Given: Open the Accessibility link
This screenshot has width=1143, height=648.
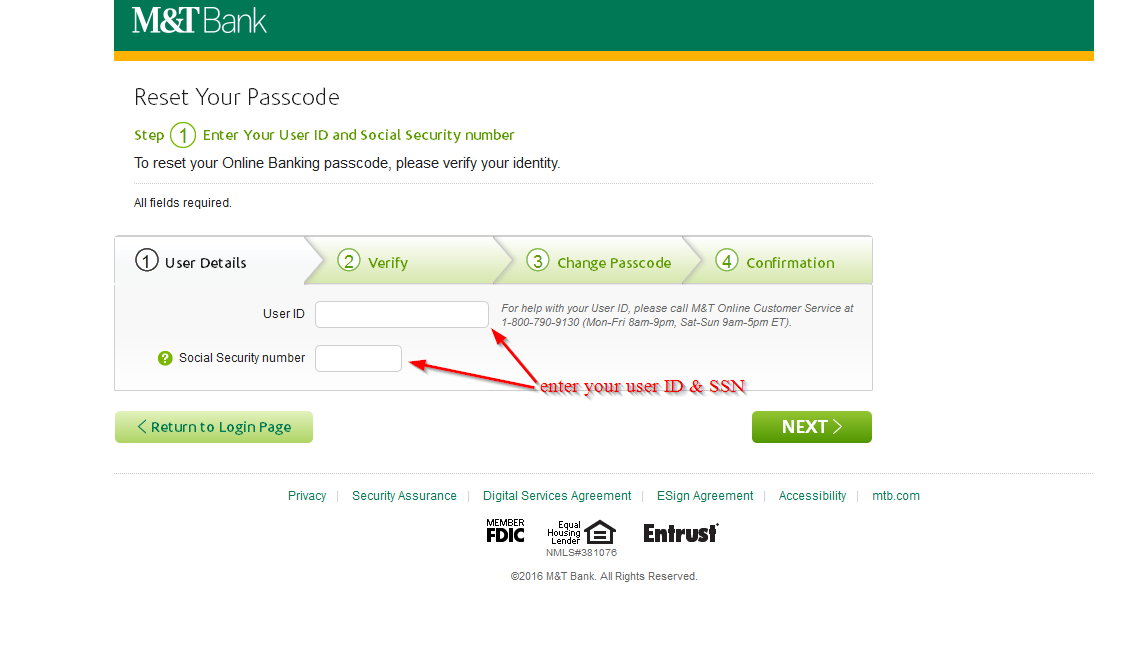Looking at the screenshot, I should coord(812,496).
